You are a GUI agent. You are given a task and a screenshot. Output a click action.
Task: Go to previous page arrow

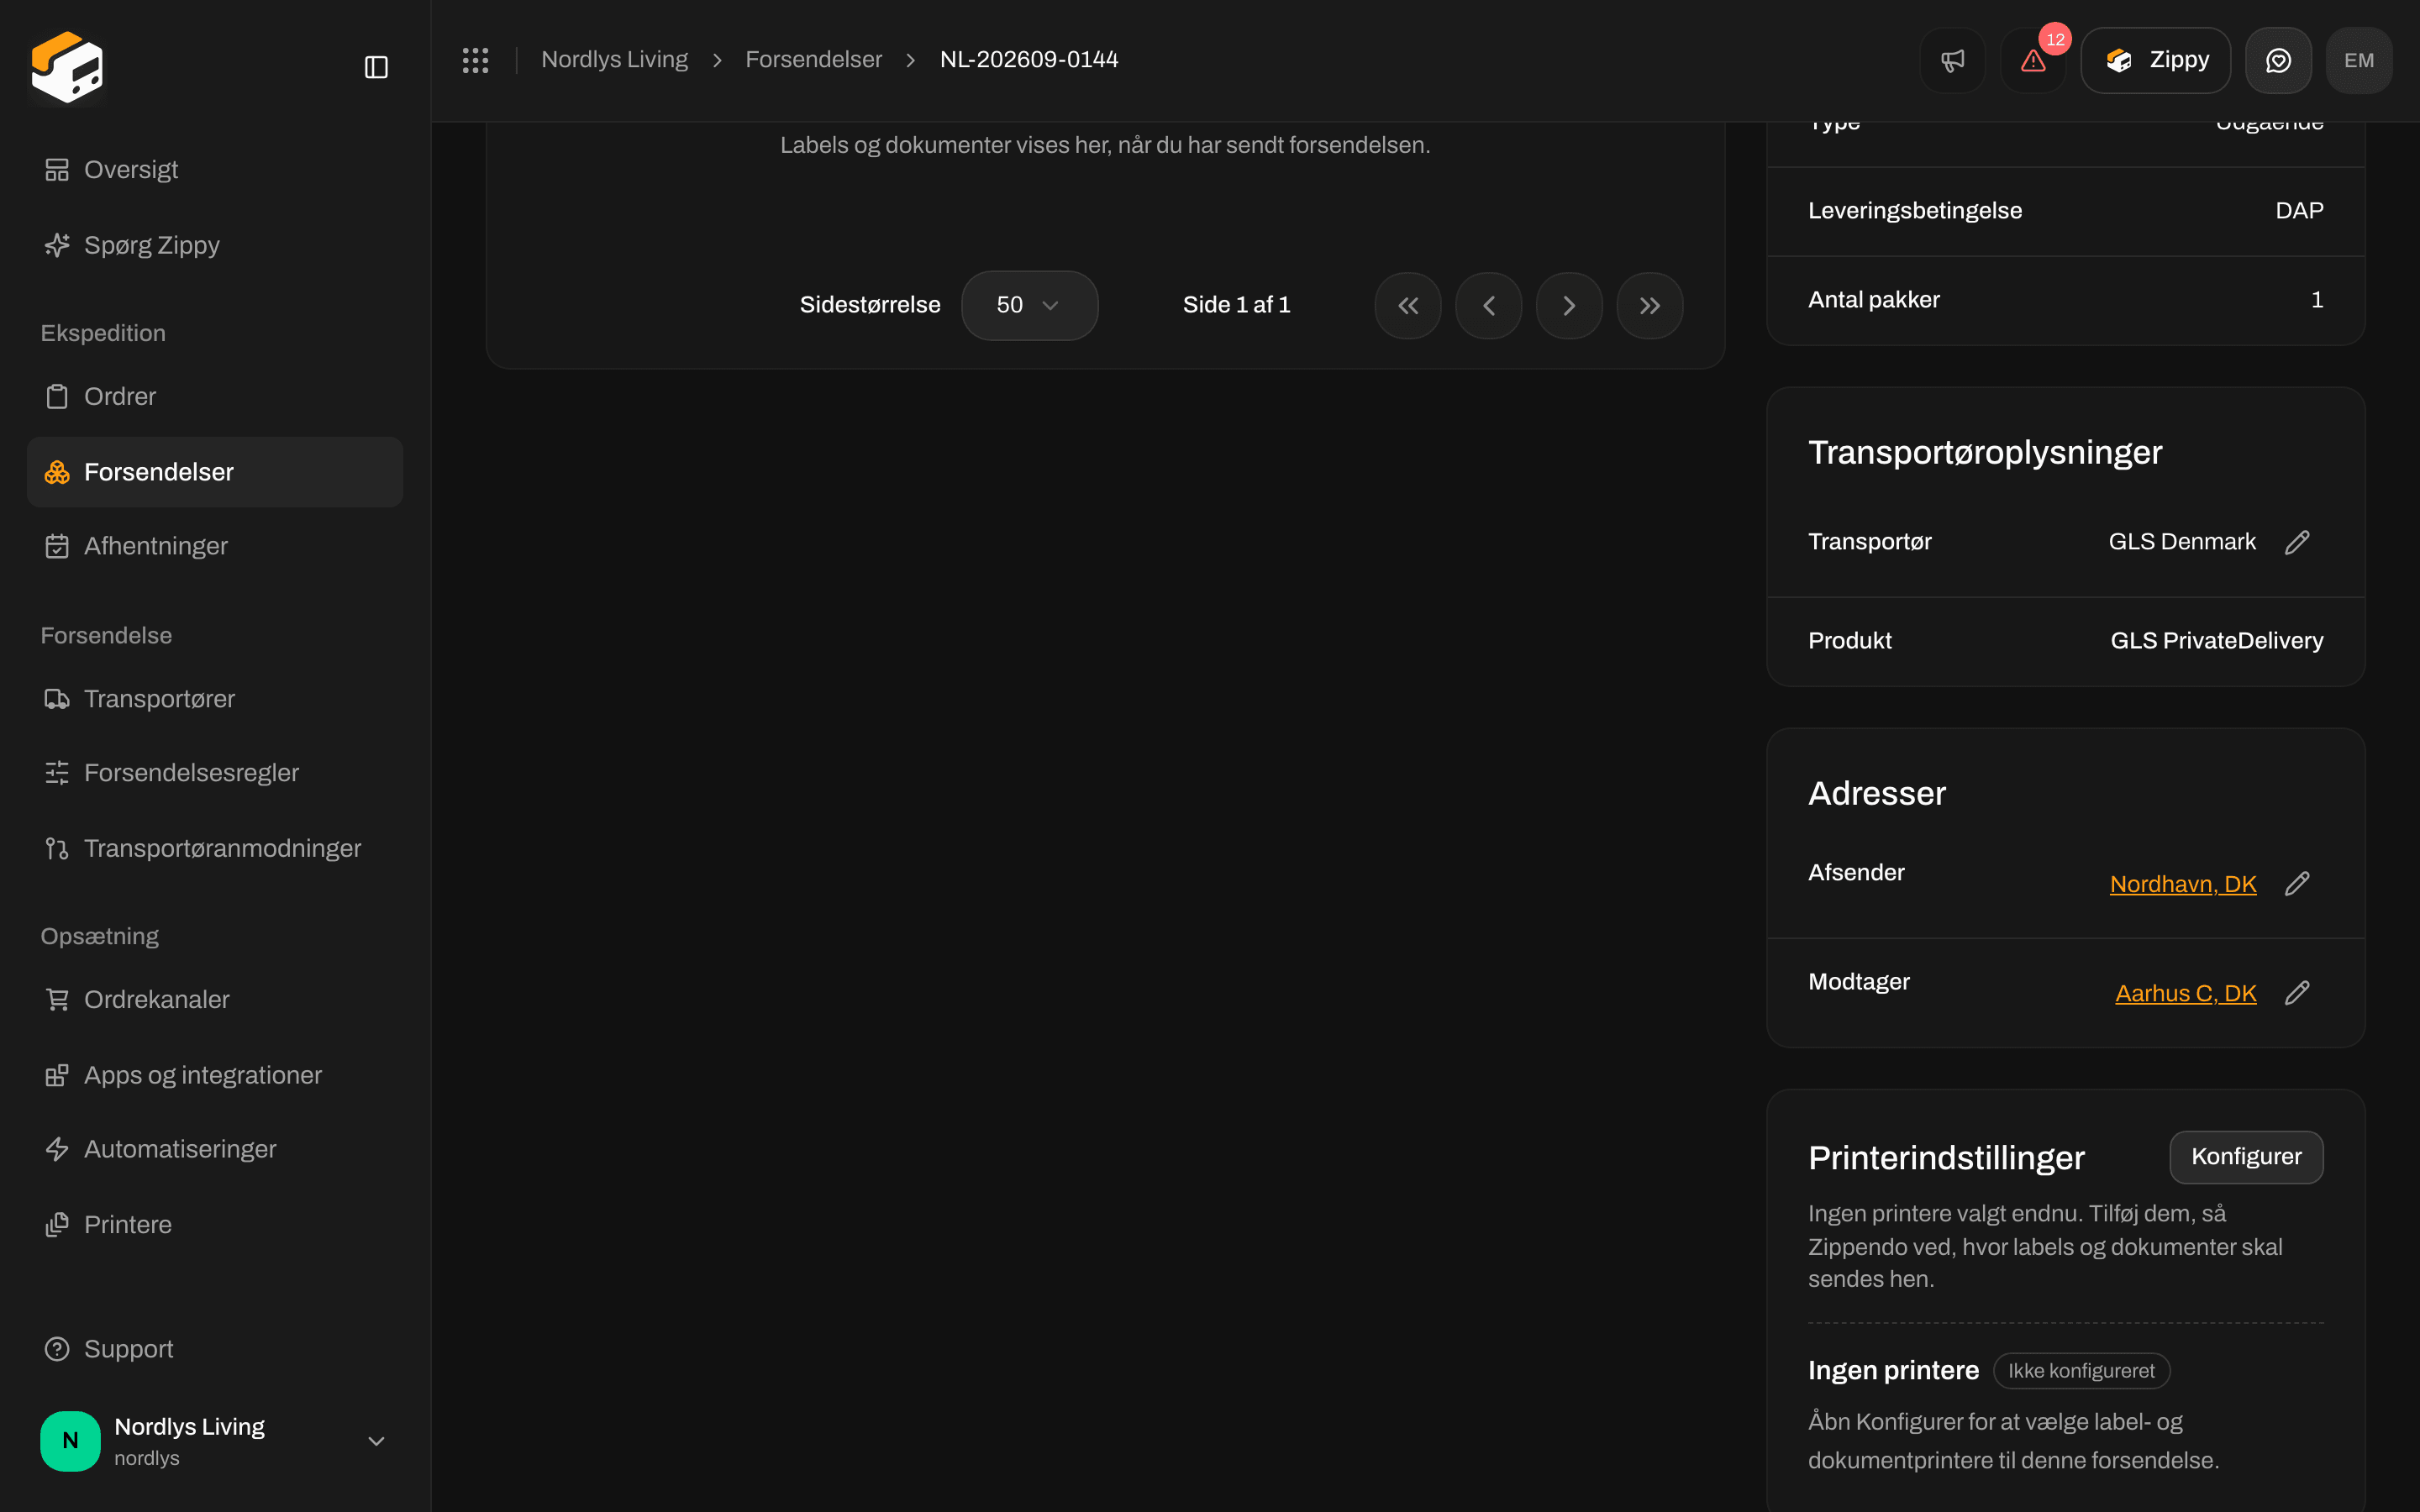(x=1488, y=306)
